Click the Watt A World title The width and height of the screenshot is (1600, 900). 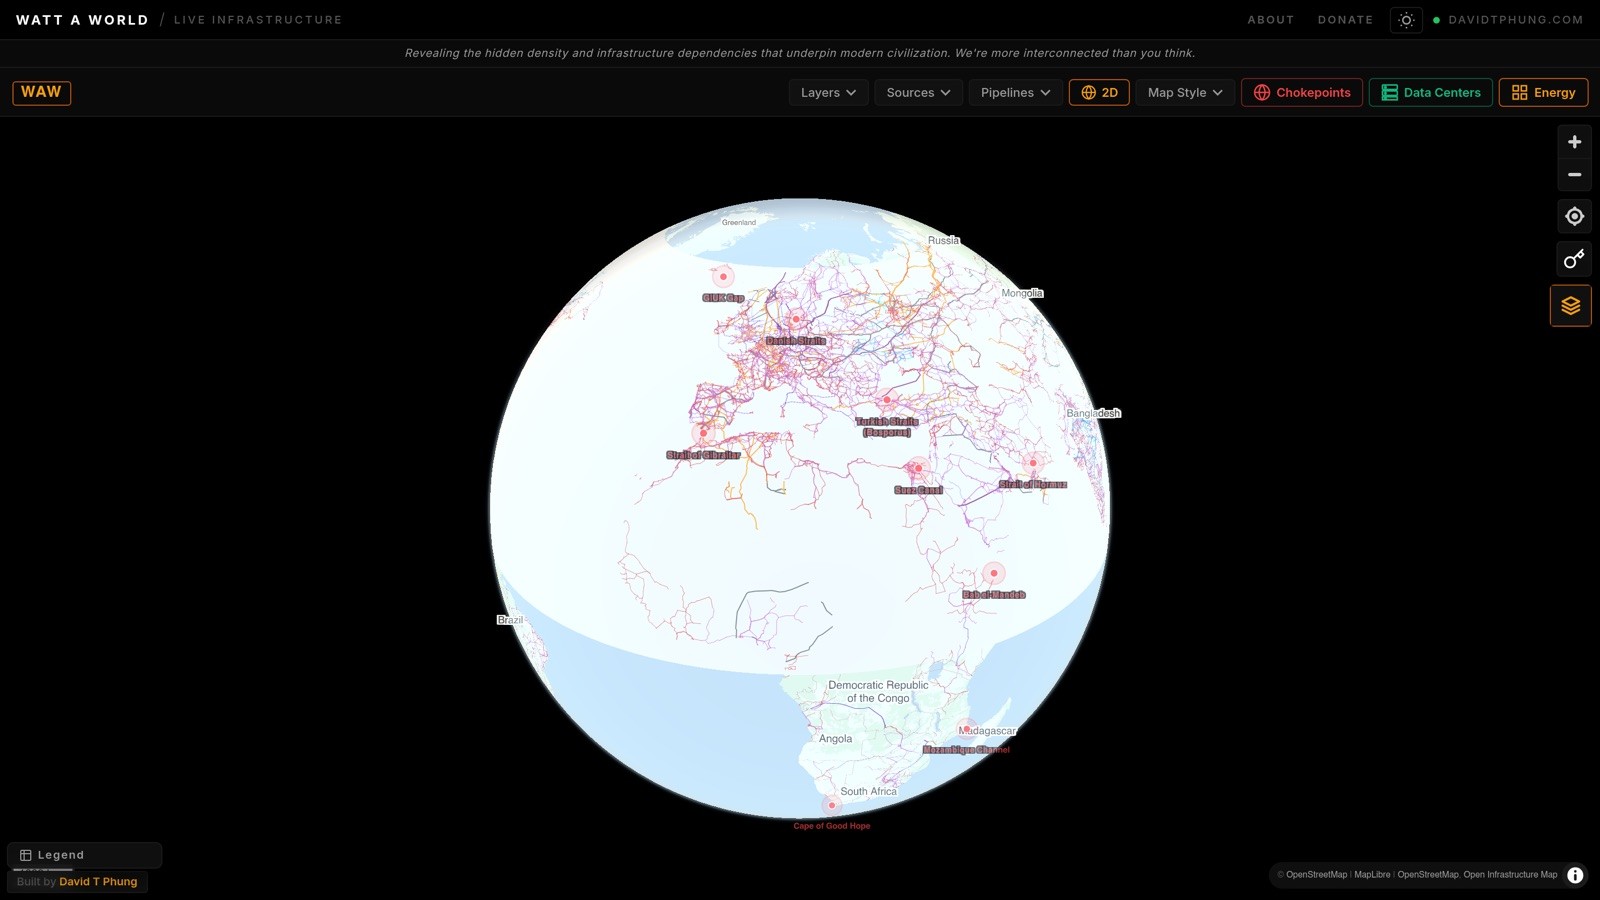click(x=82, y=20)
